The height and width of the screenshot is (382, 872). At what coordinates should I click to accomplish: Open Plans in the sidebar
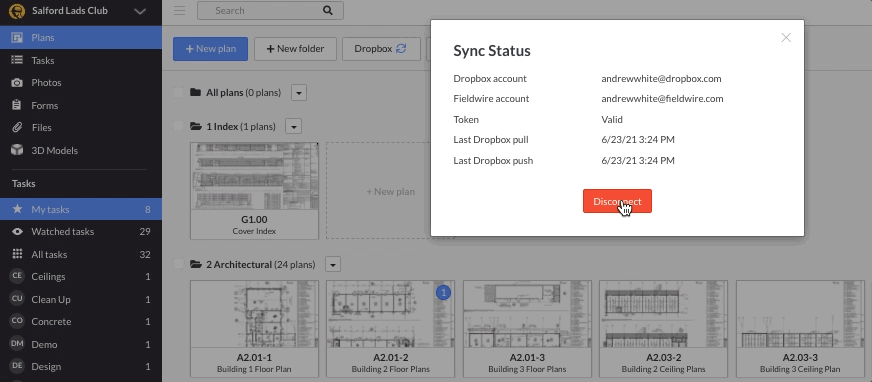pyautogui.click(x=81, y=38)
